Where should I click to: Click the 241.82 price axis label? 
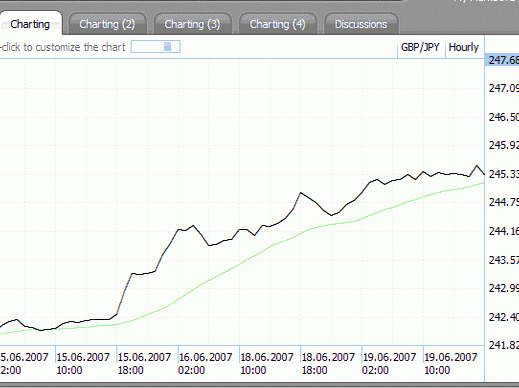[x=503, y=345]
